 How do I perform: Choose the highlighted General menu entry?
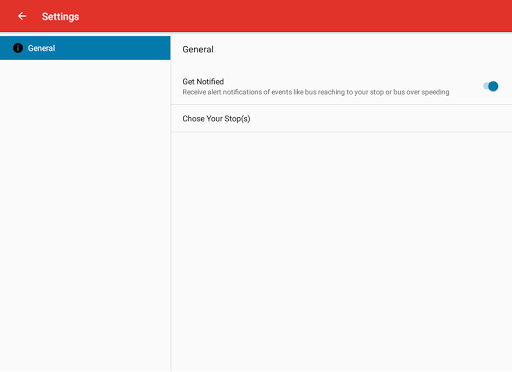click(x=85, y=48)
